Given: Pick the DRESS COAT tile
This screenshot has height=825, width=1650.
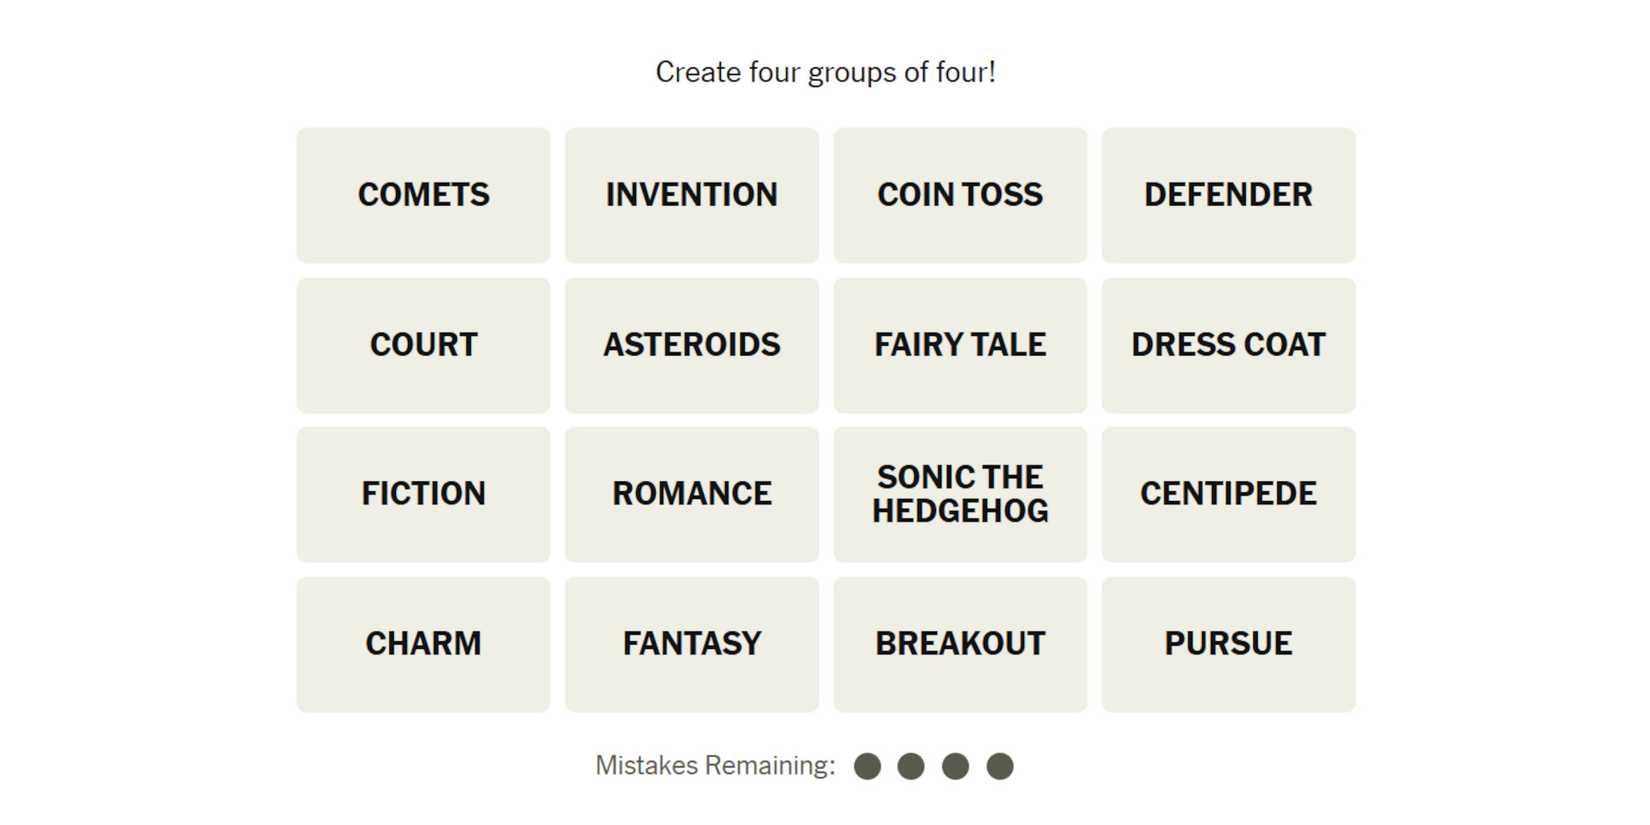Looking at the screenshot, I should pyautogui.click(x=1228, y=345).
